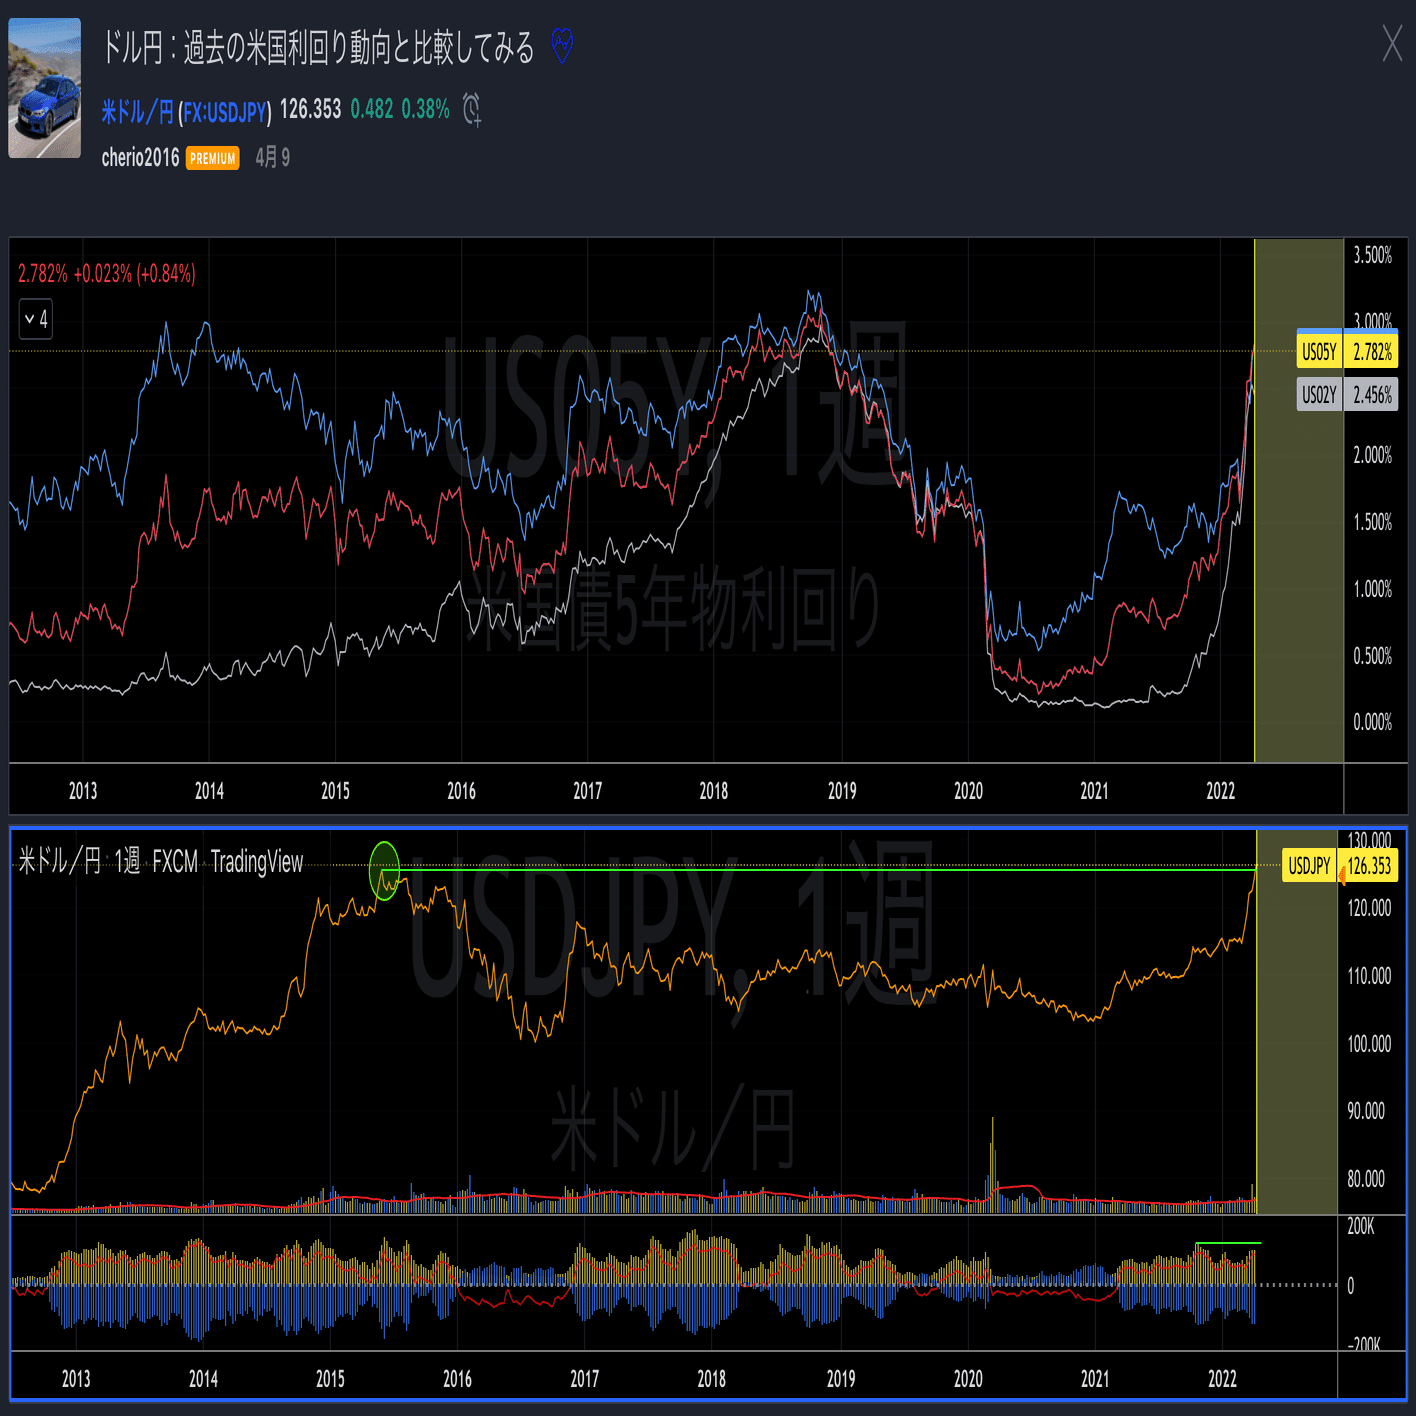The image size is (1416, 1416).
Task: Open the cherio2016 profile link
Action: point(140,157)
